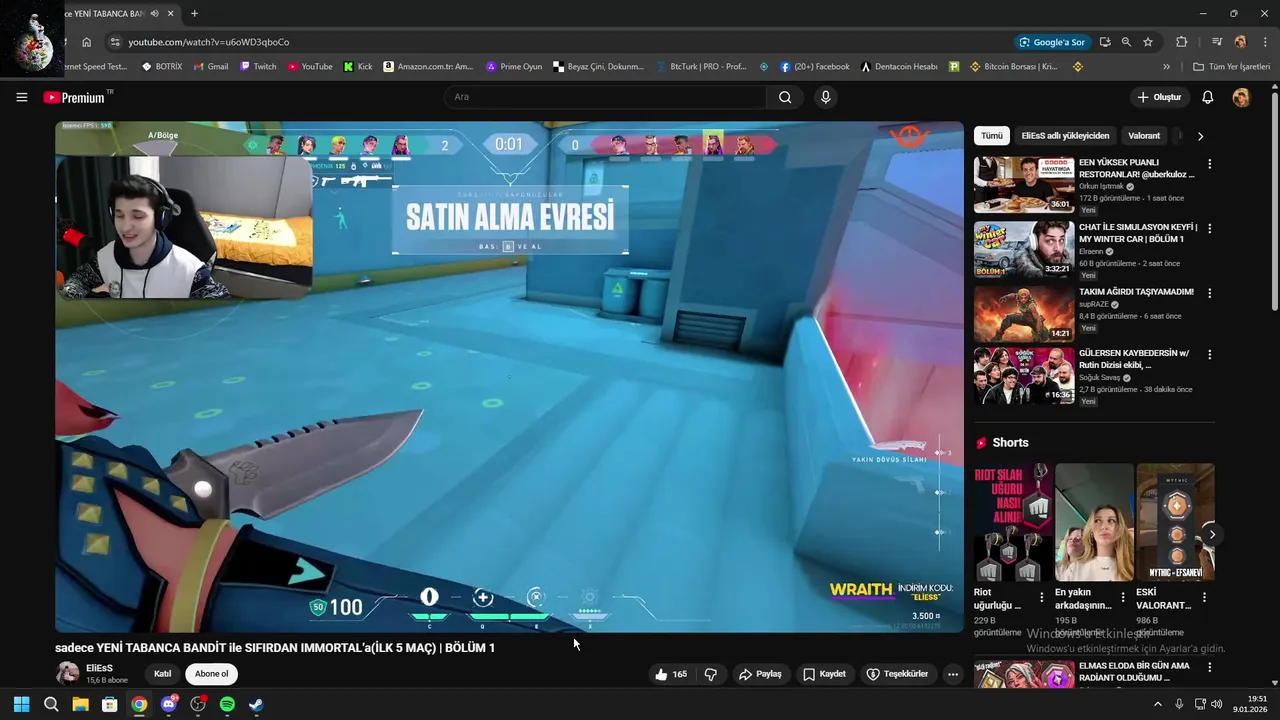Open the EEN YÜKSEK PUANLI RESTORANLAR thumbnail
This screenshot has width=1280, height=720.
coord(1024,184)
